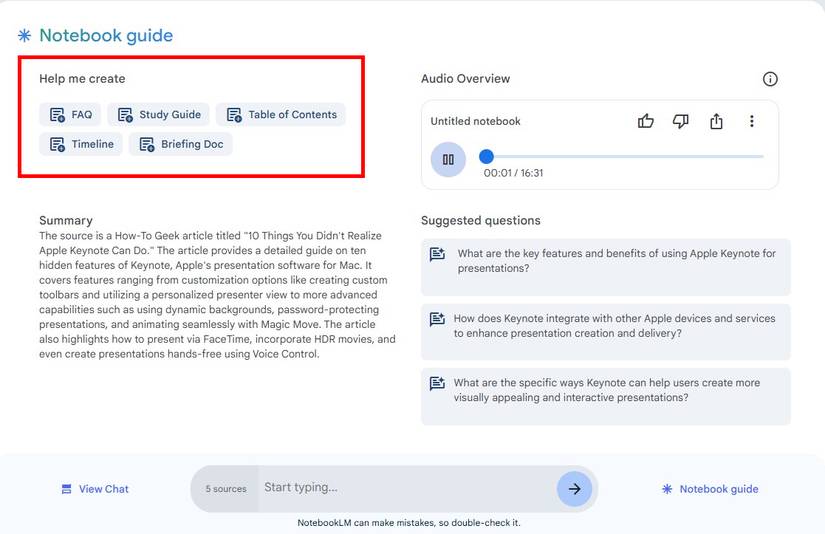Select the key features and benefits question
Screen dimensions: 825x534
coord(605,261)
